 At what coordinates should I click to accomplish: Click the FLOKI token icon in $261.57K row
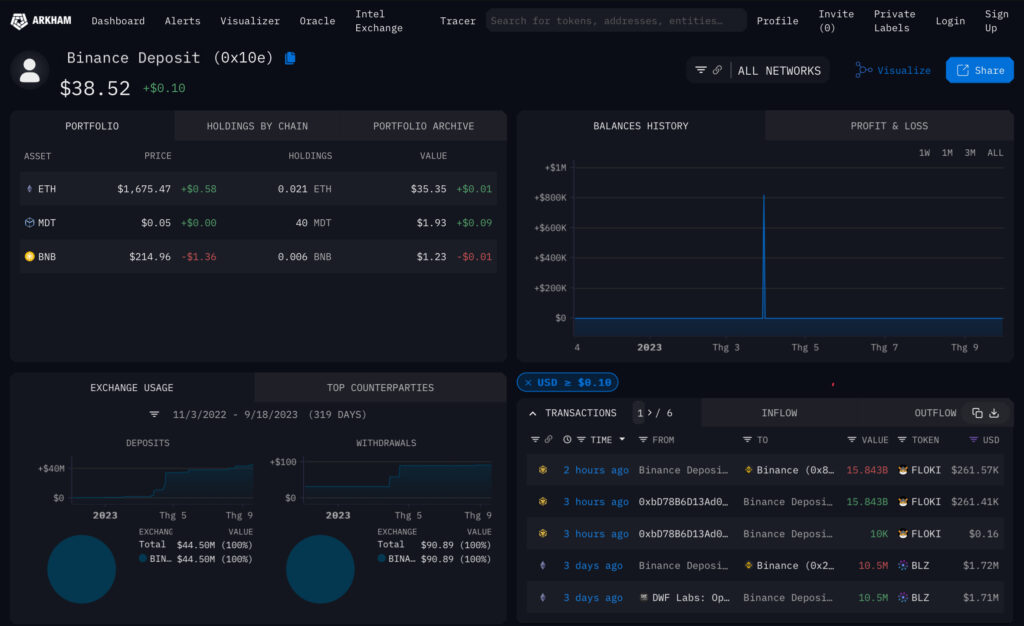903,470
